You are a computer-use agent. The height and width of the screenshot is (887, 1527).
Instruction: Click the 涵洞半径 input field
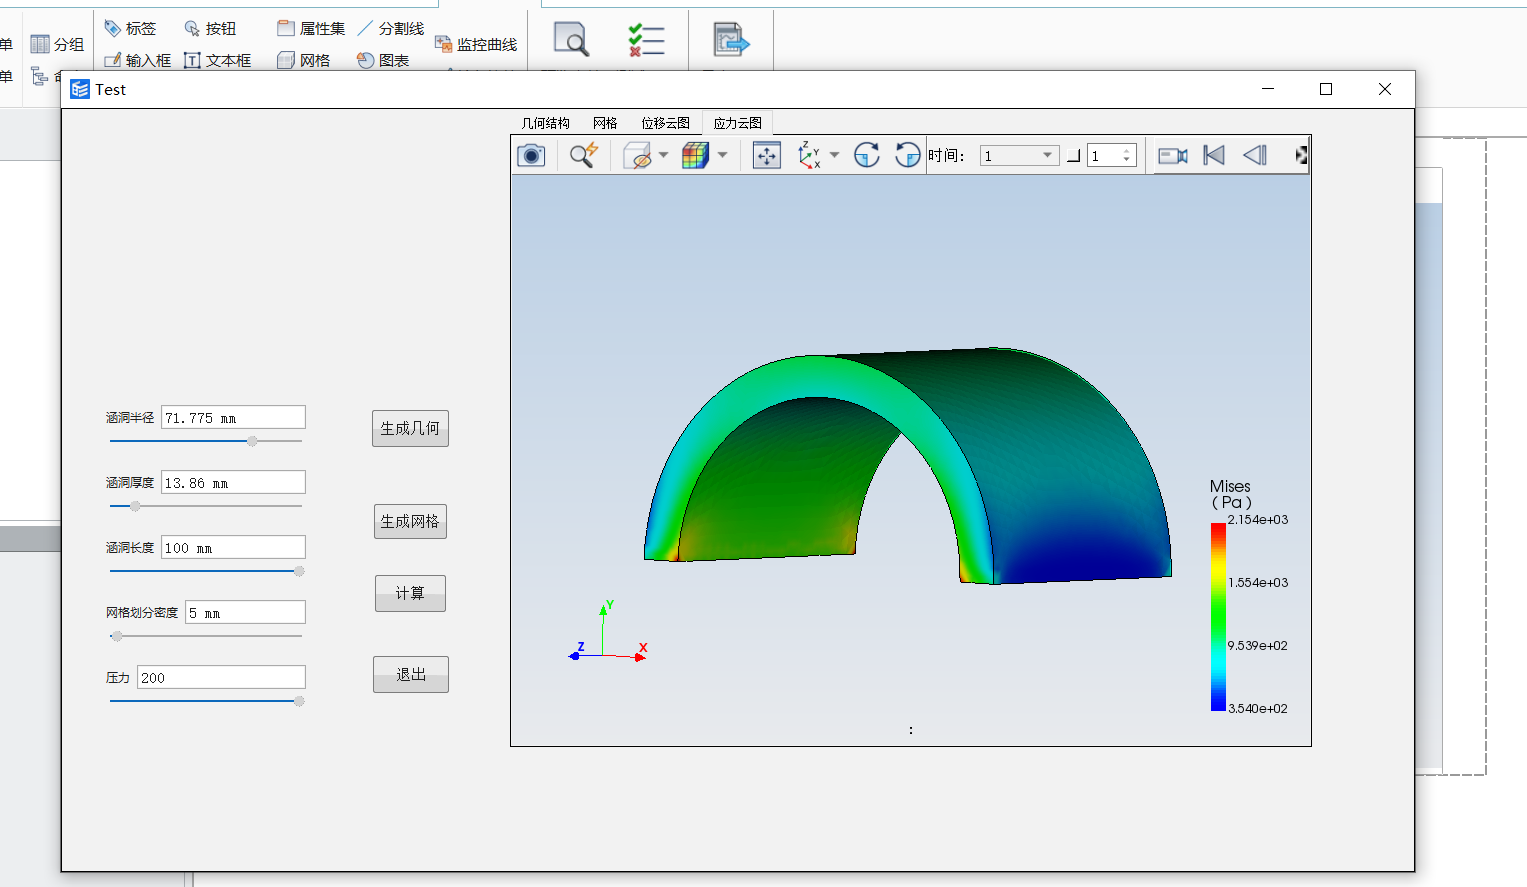pos(233,418)
